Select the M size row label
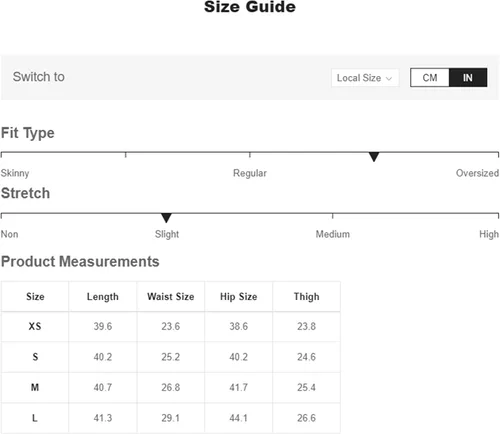The width and height of the screenshot is (500, 434). 35,387
